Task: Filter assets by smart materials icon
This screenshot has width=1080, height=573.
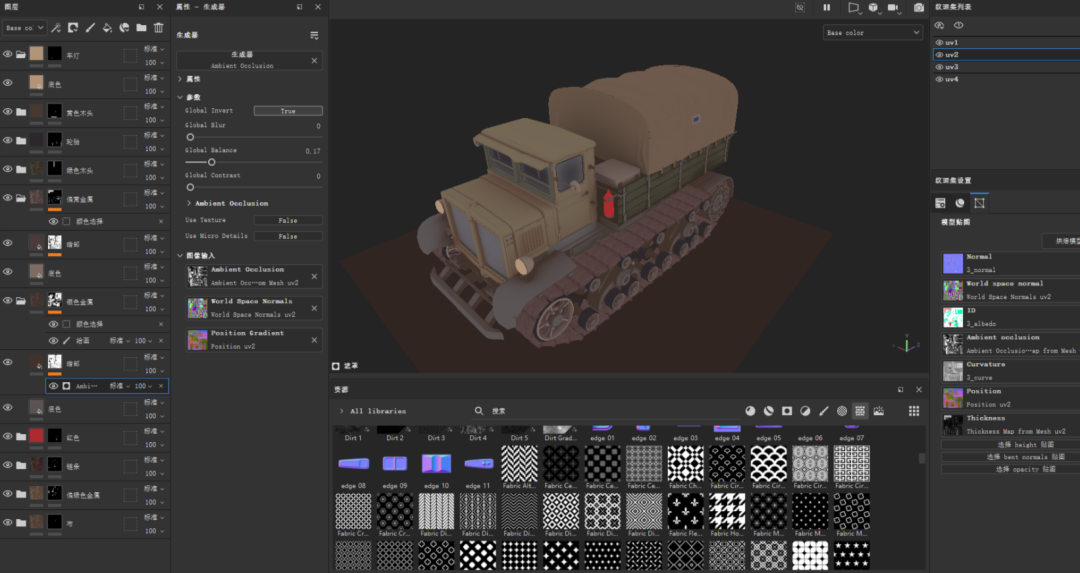Action: 769,411
